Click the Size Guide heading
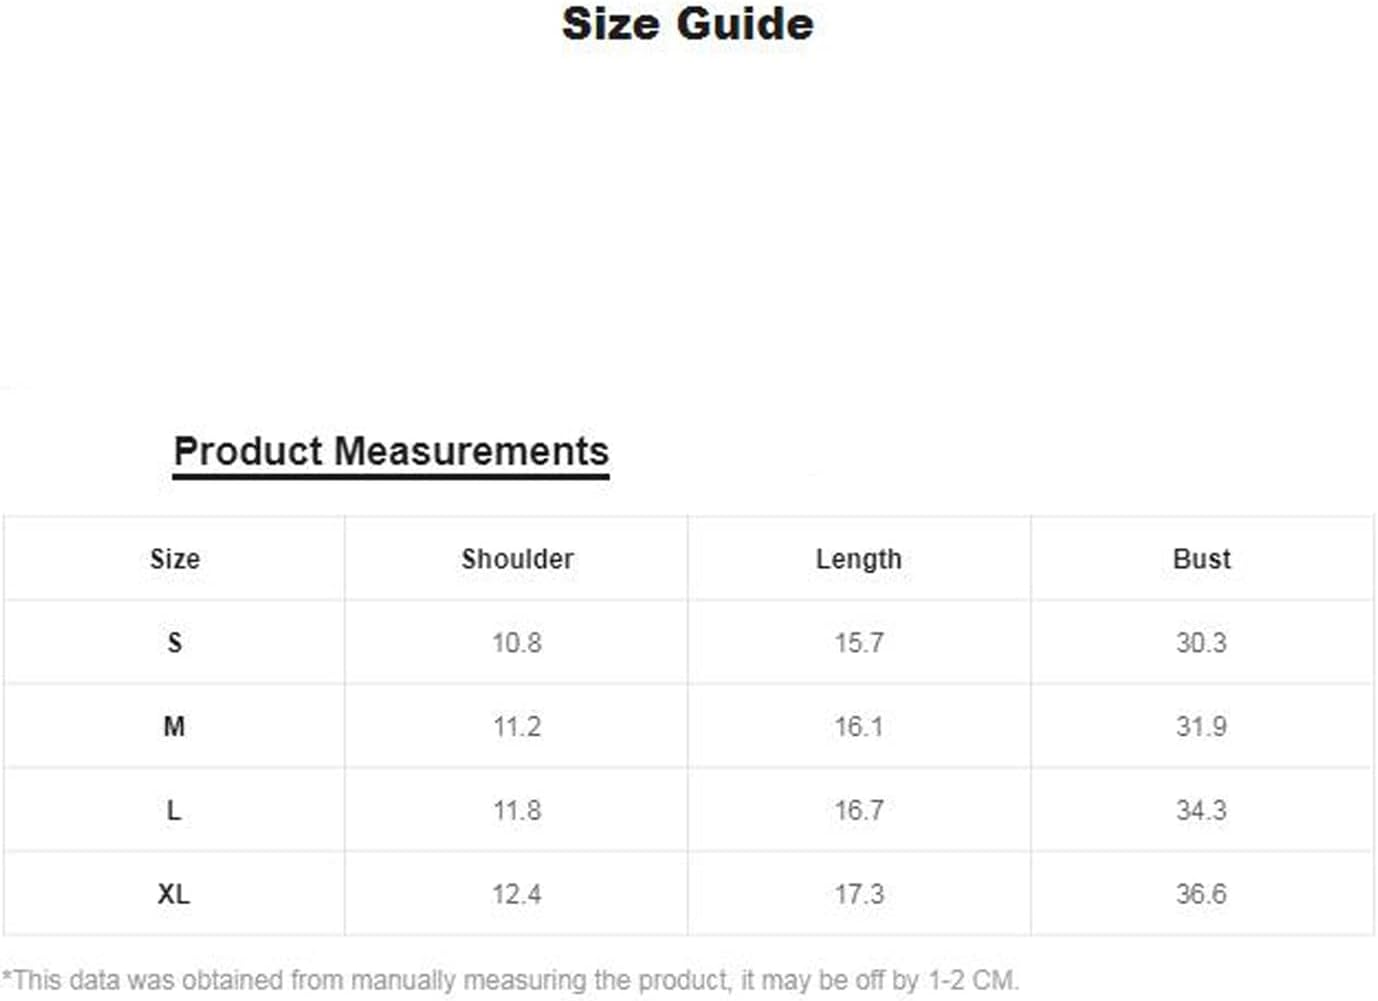Screen dimensions: 1378x1001 click(x=688, y=24)
